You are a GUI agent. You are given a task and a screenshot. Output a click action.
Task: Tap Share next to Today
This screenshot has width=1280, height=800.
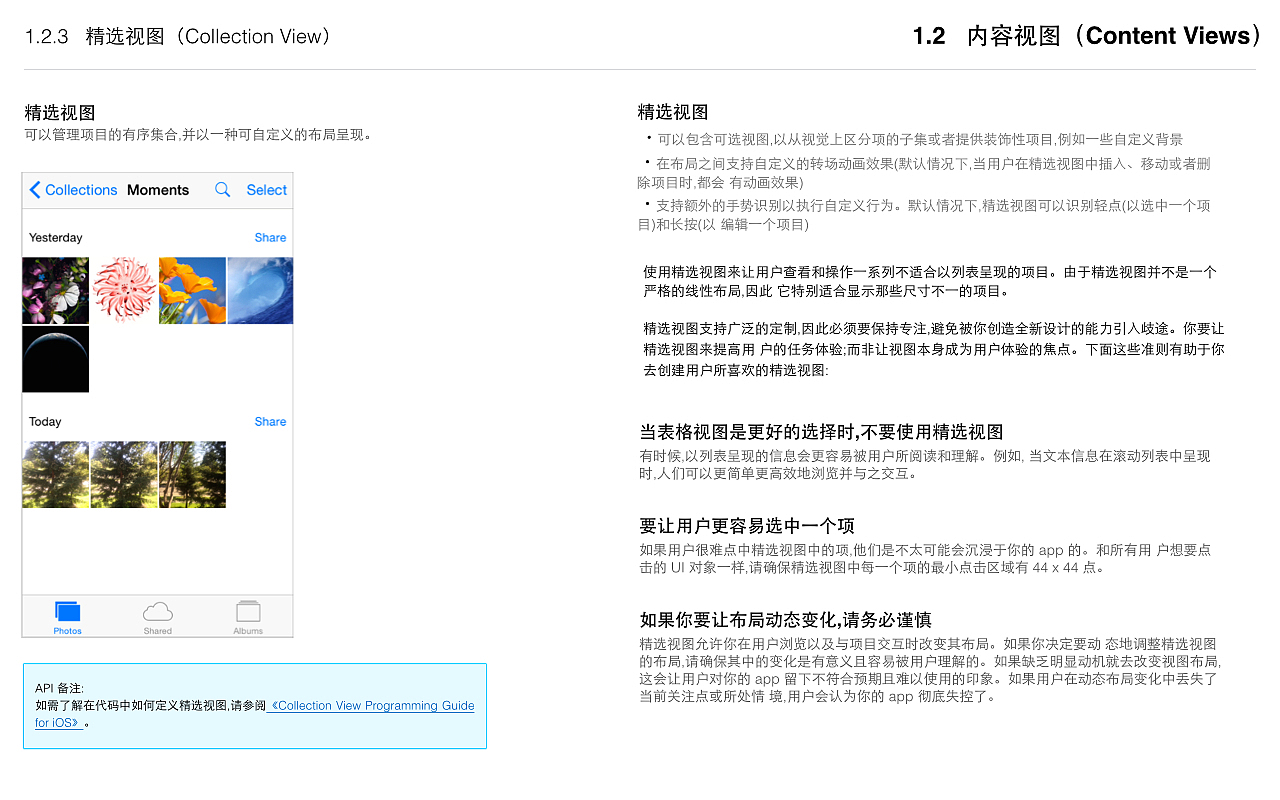[x=270, y=422]
